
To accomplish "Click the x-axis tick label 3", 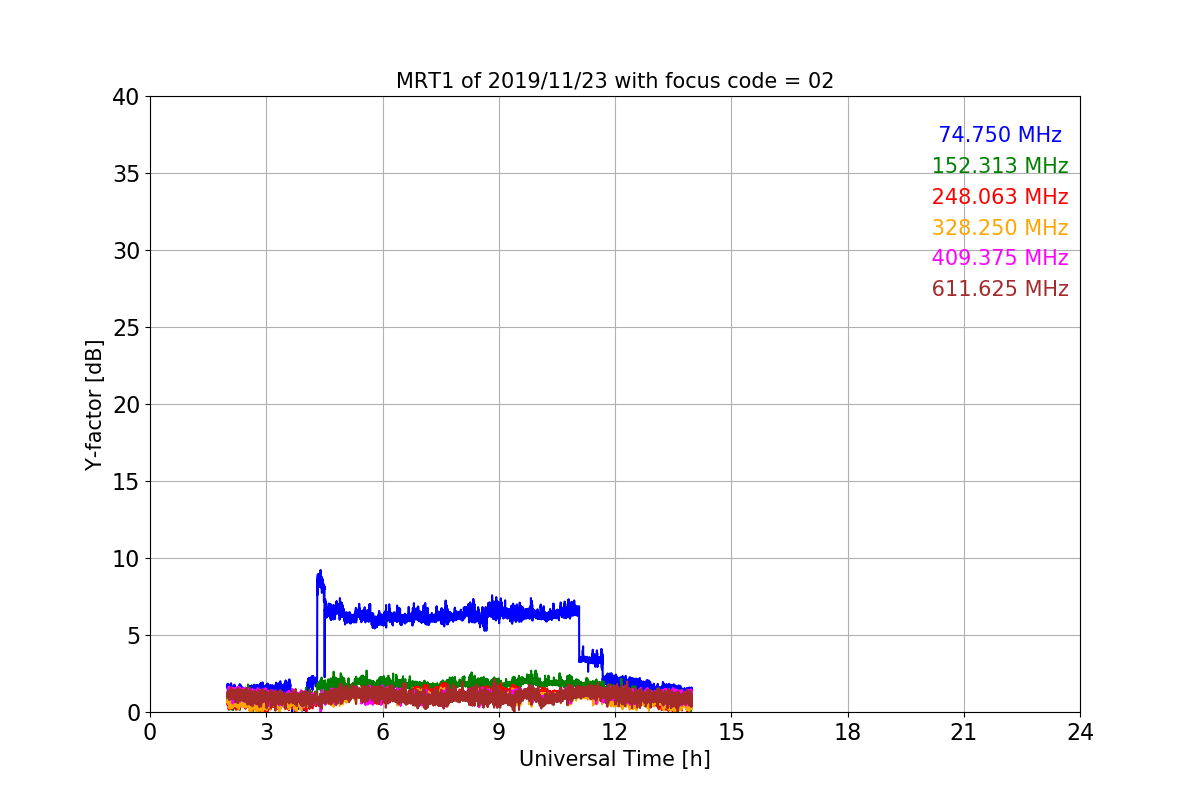I will [266, 732].
